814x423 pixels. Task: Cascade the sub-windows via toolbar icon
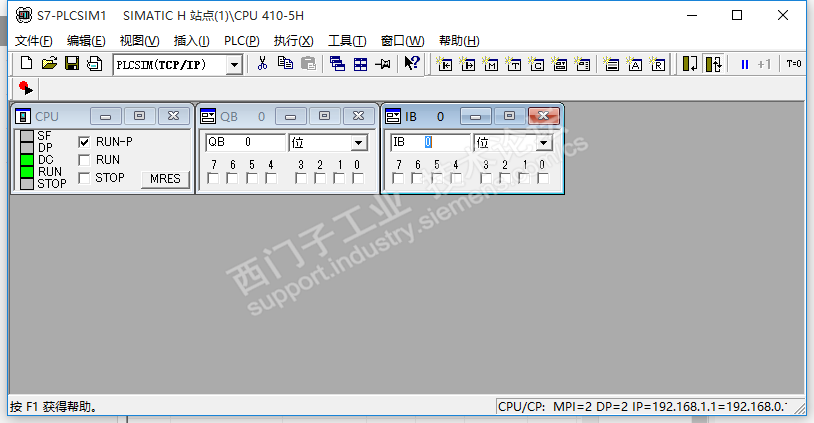point(337,64)
